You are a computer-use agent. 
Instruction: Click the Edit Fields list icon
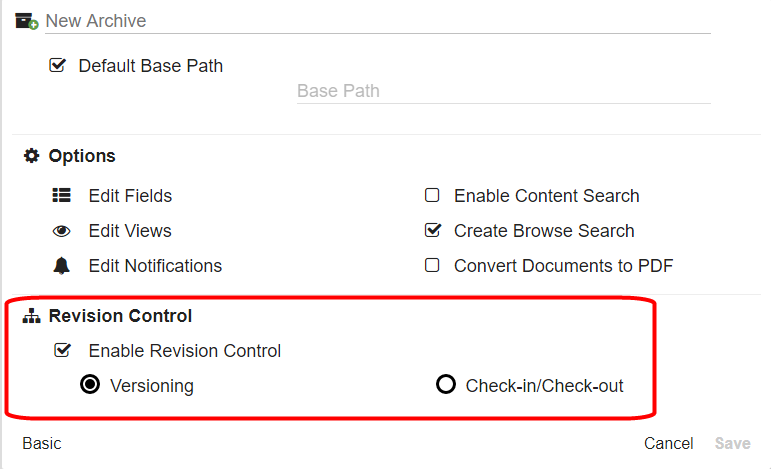[x=61, y=196]
